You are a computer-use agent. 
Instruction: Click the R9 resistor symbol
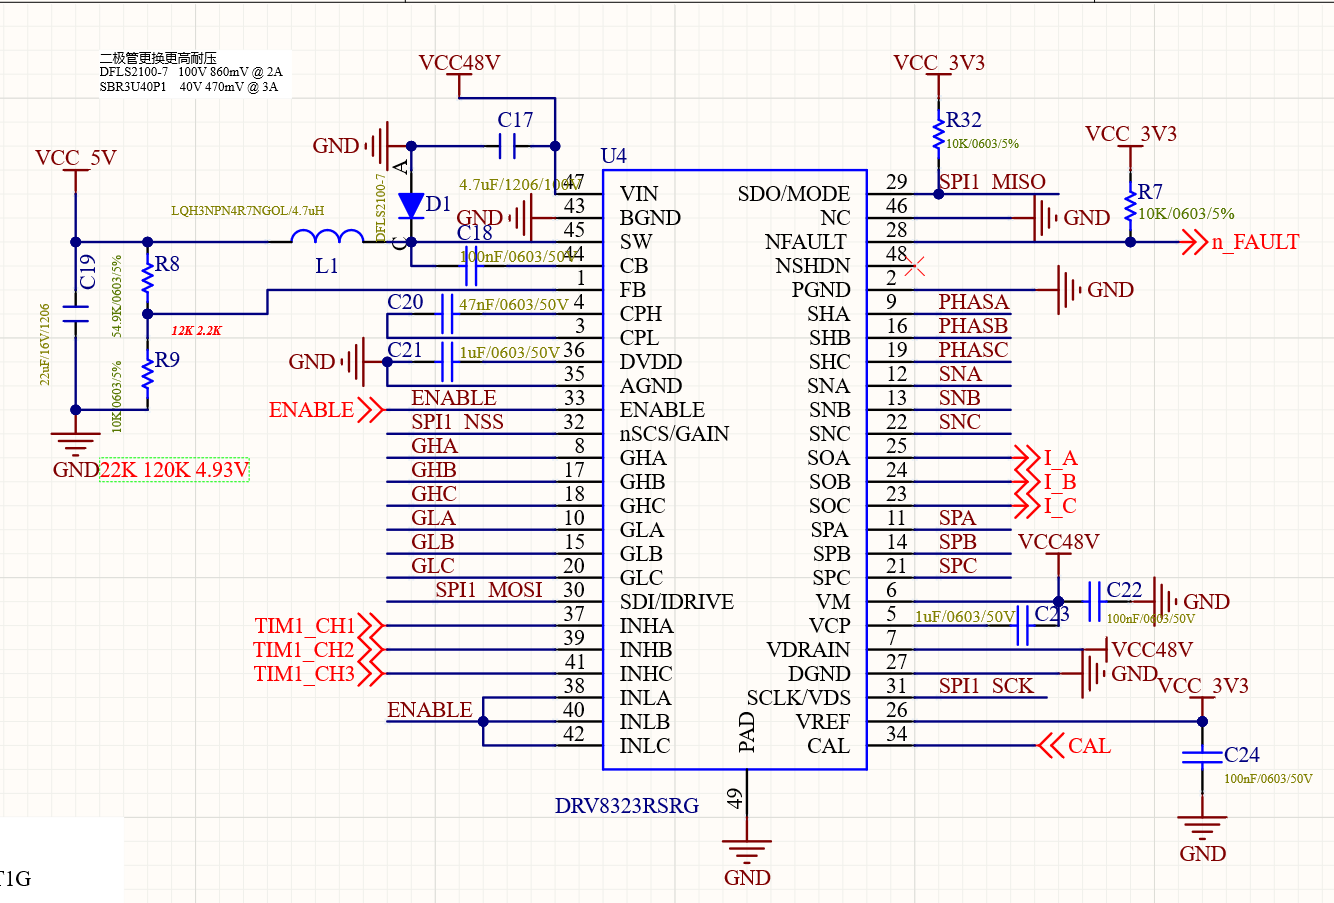[148, 373]
